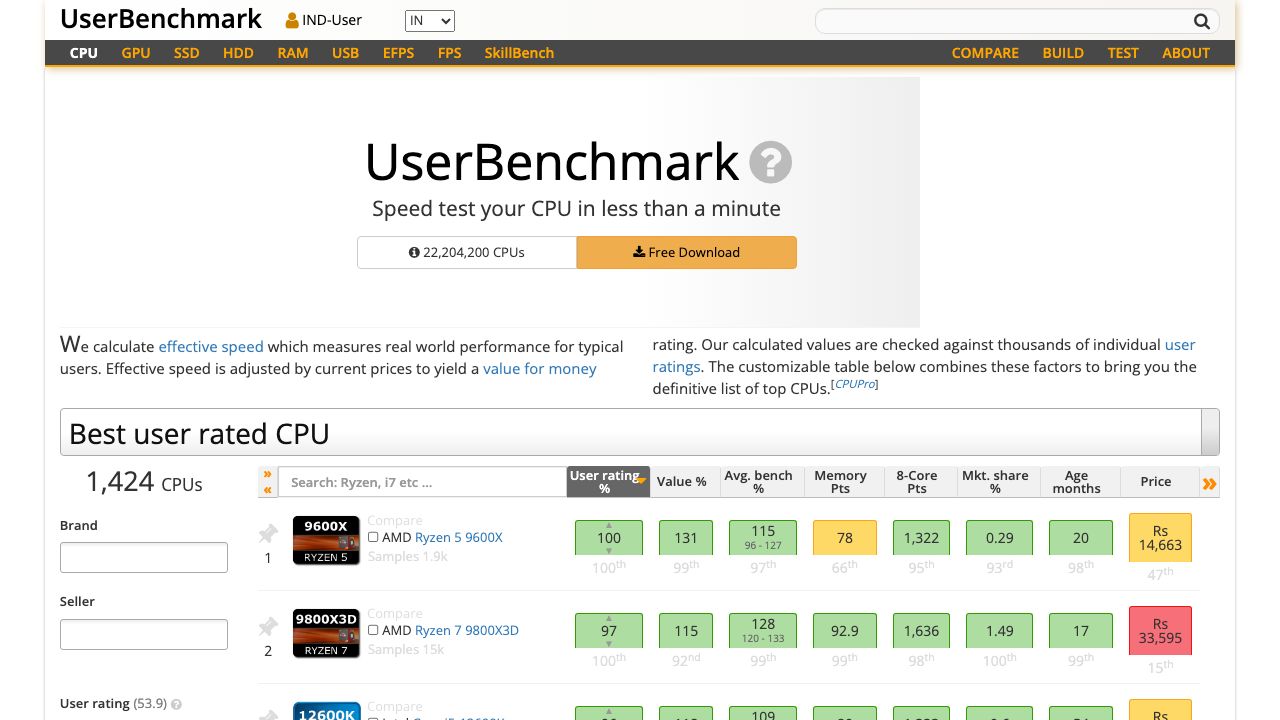The image size is (1280, 720).
Task: Open the 9800X3D Ryzen 7 thumbnail
Action: point(326,633)
